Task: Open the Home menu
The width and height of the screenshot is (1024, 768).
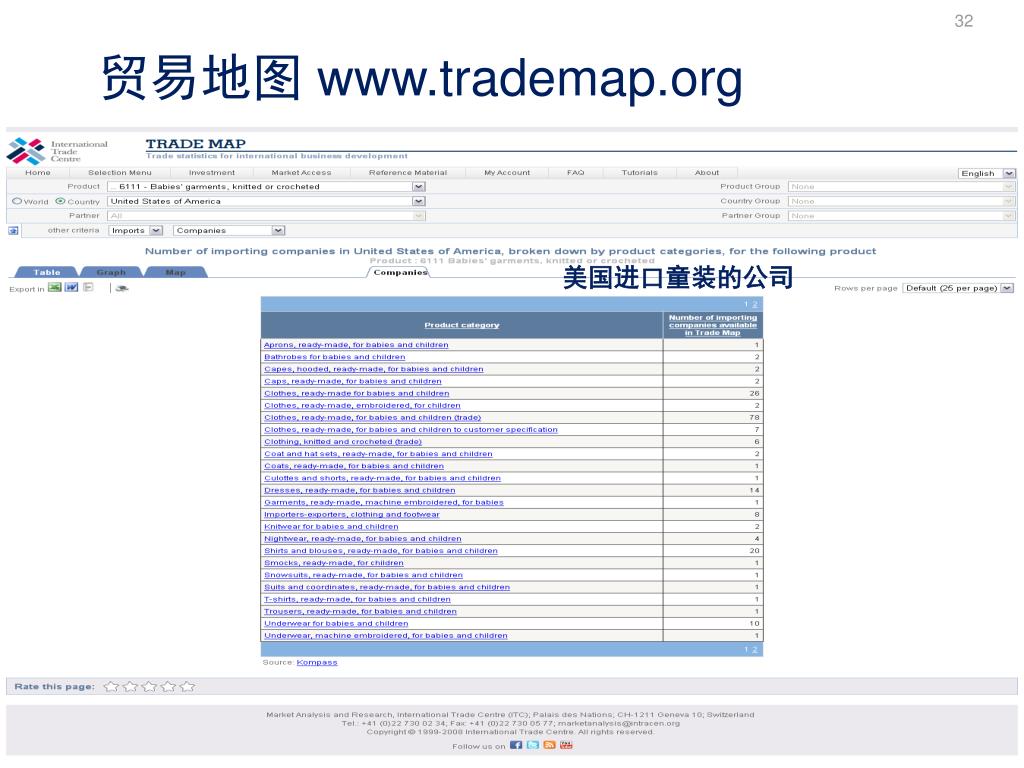Action: (x=38, y=172)
